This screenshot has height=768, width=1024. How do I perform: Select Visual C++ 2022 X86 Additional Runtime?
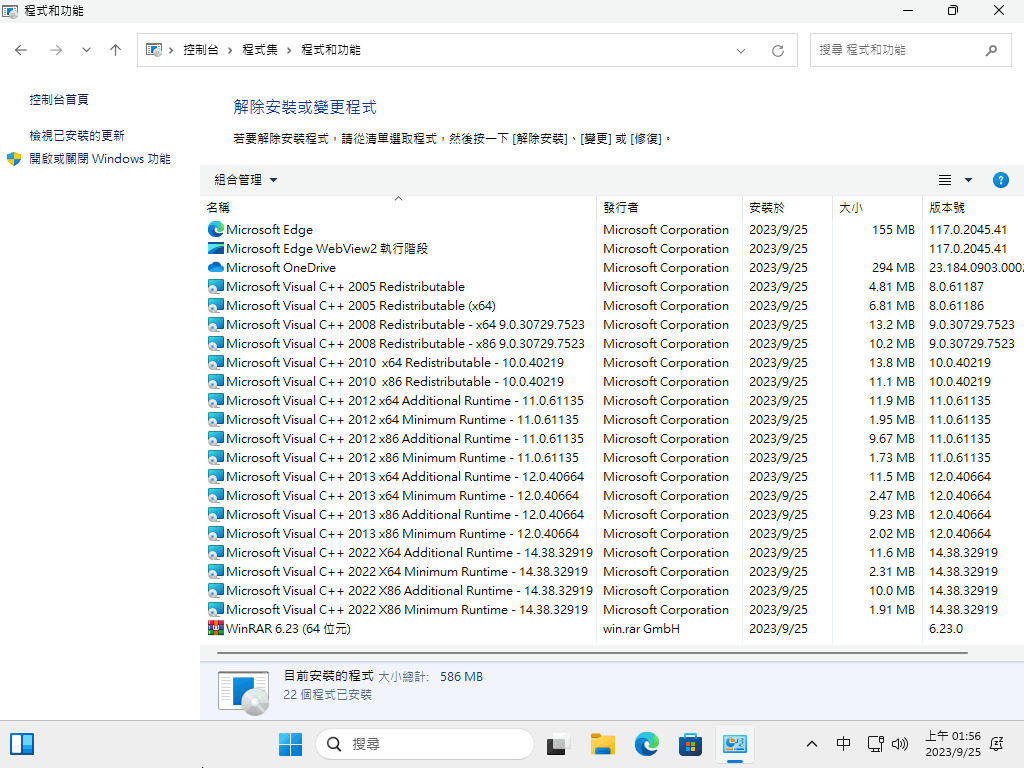click(x=409, y=590)
